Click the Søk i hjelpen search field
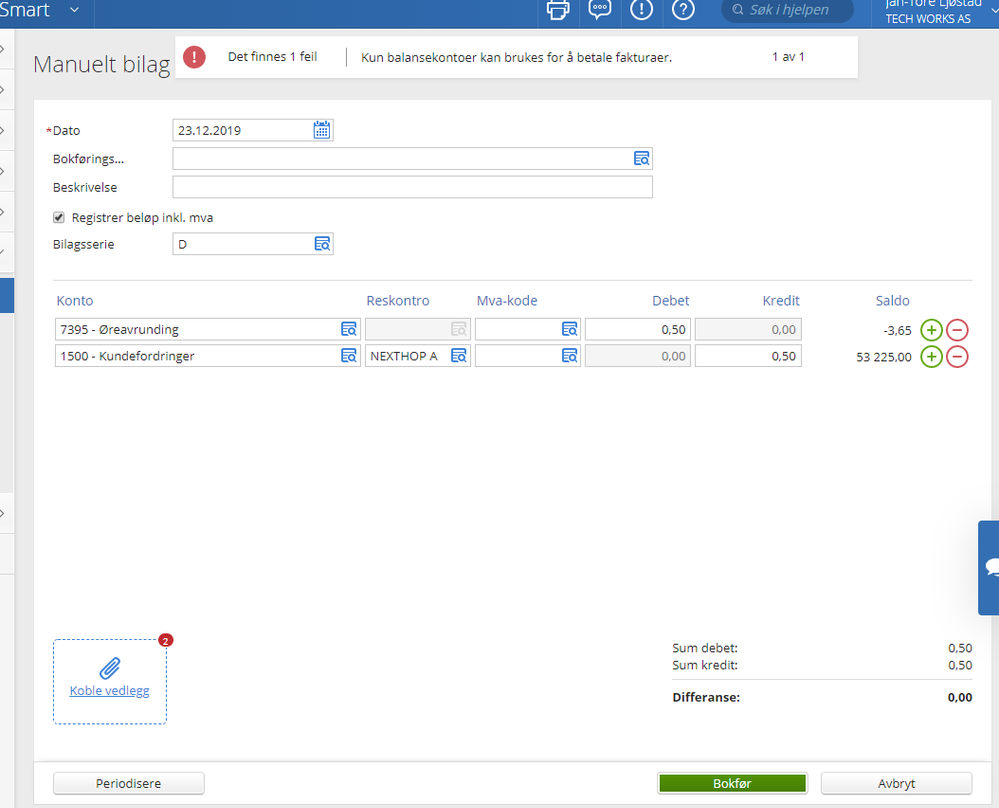999x808 pixels. 787,10
